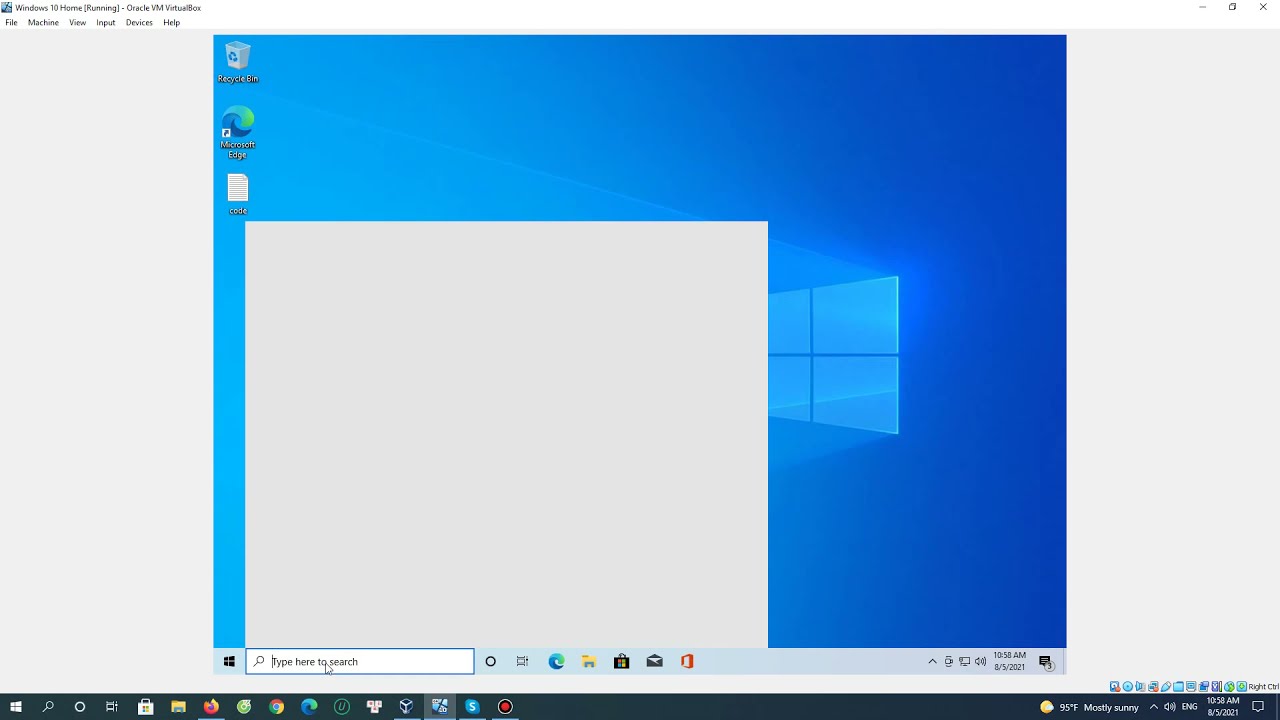Open Microsoft Store on host taskbar
This screenshot has height=720, width=1280.
(145, 706)
